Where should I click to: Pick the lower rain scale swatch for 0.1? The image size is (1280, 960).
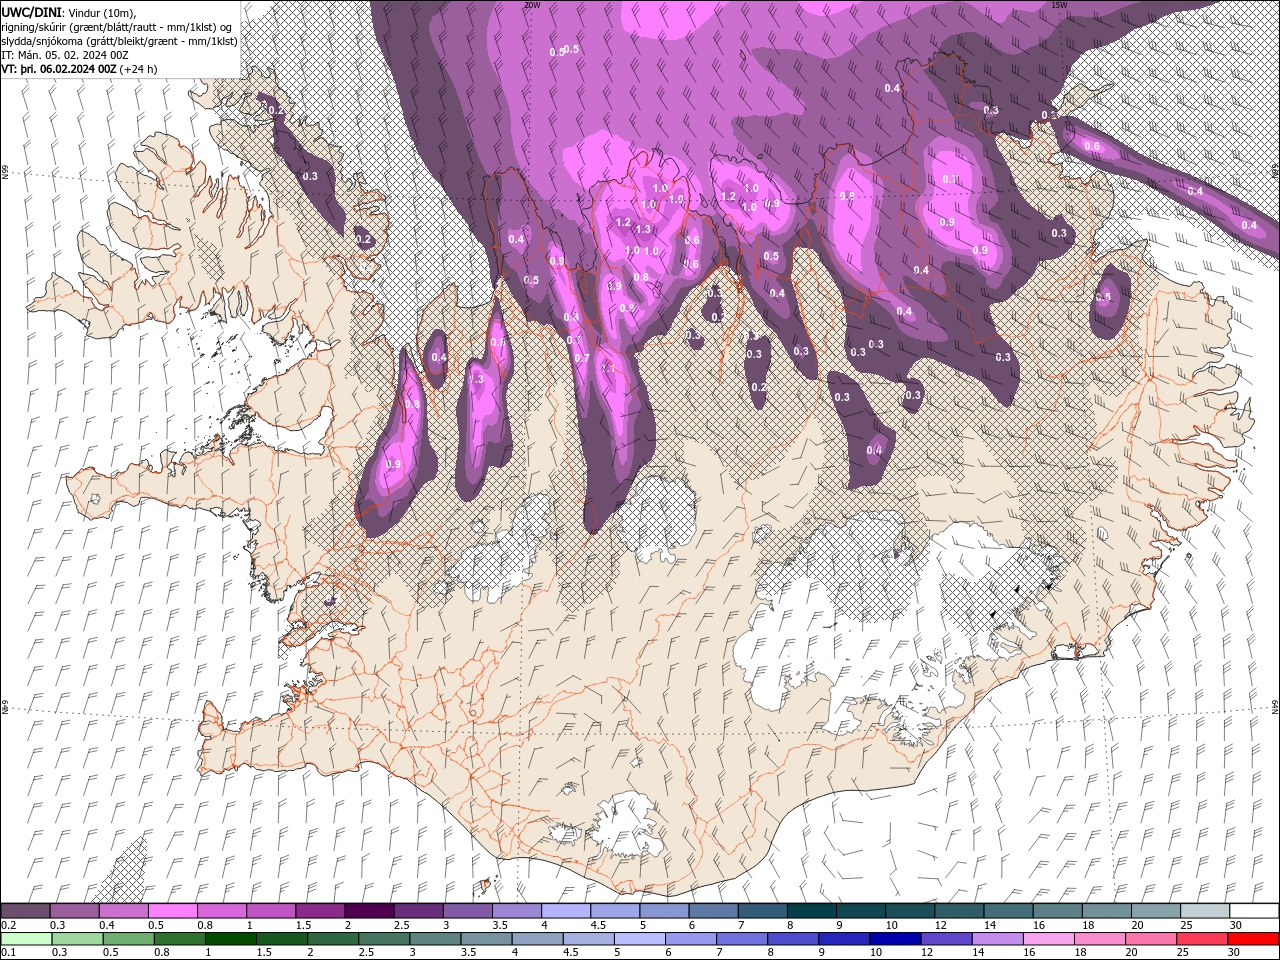26,938
